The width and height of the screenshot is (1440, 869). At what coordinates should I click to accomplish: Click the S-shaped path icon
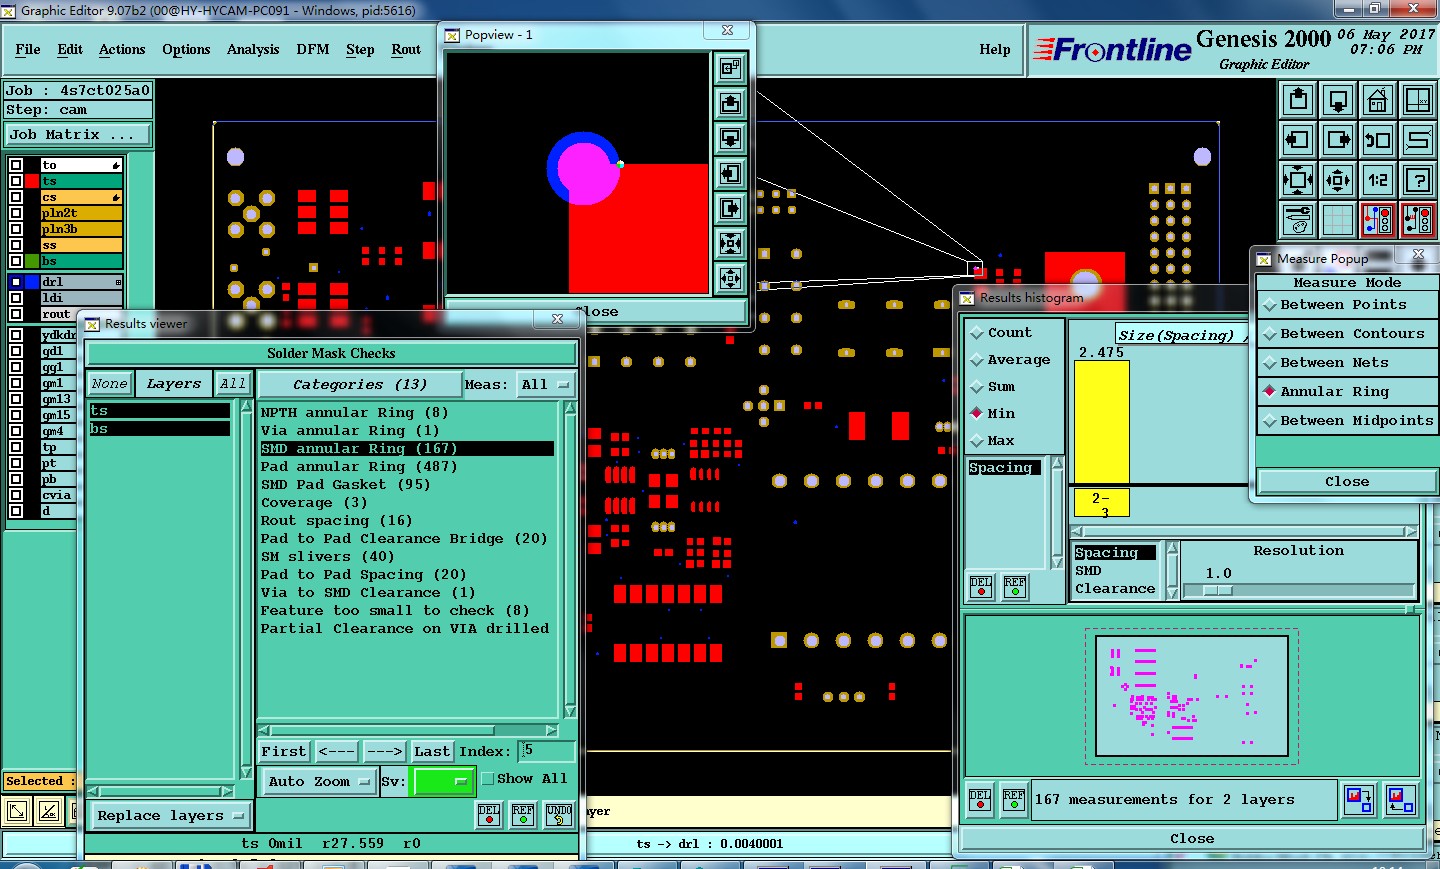(1418, 140)
